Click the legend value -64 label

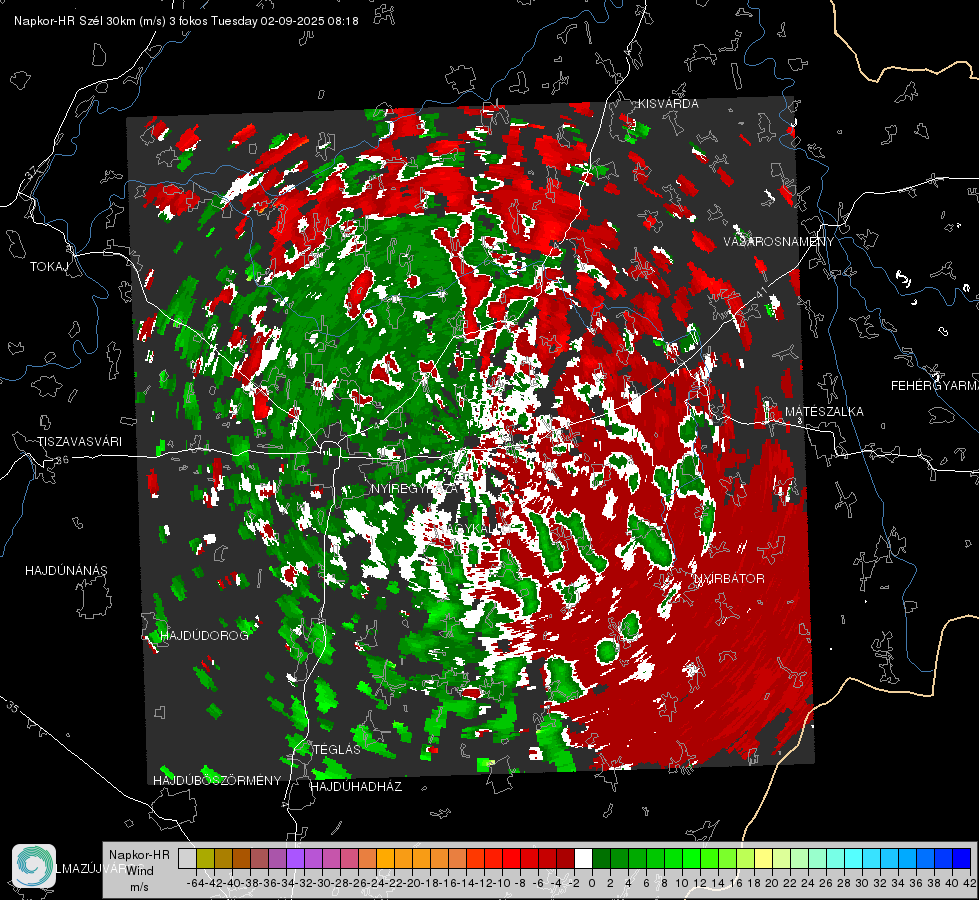pos(195,883)
